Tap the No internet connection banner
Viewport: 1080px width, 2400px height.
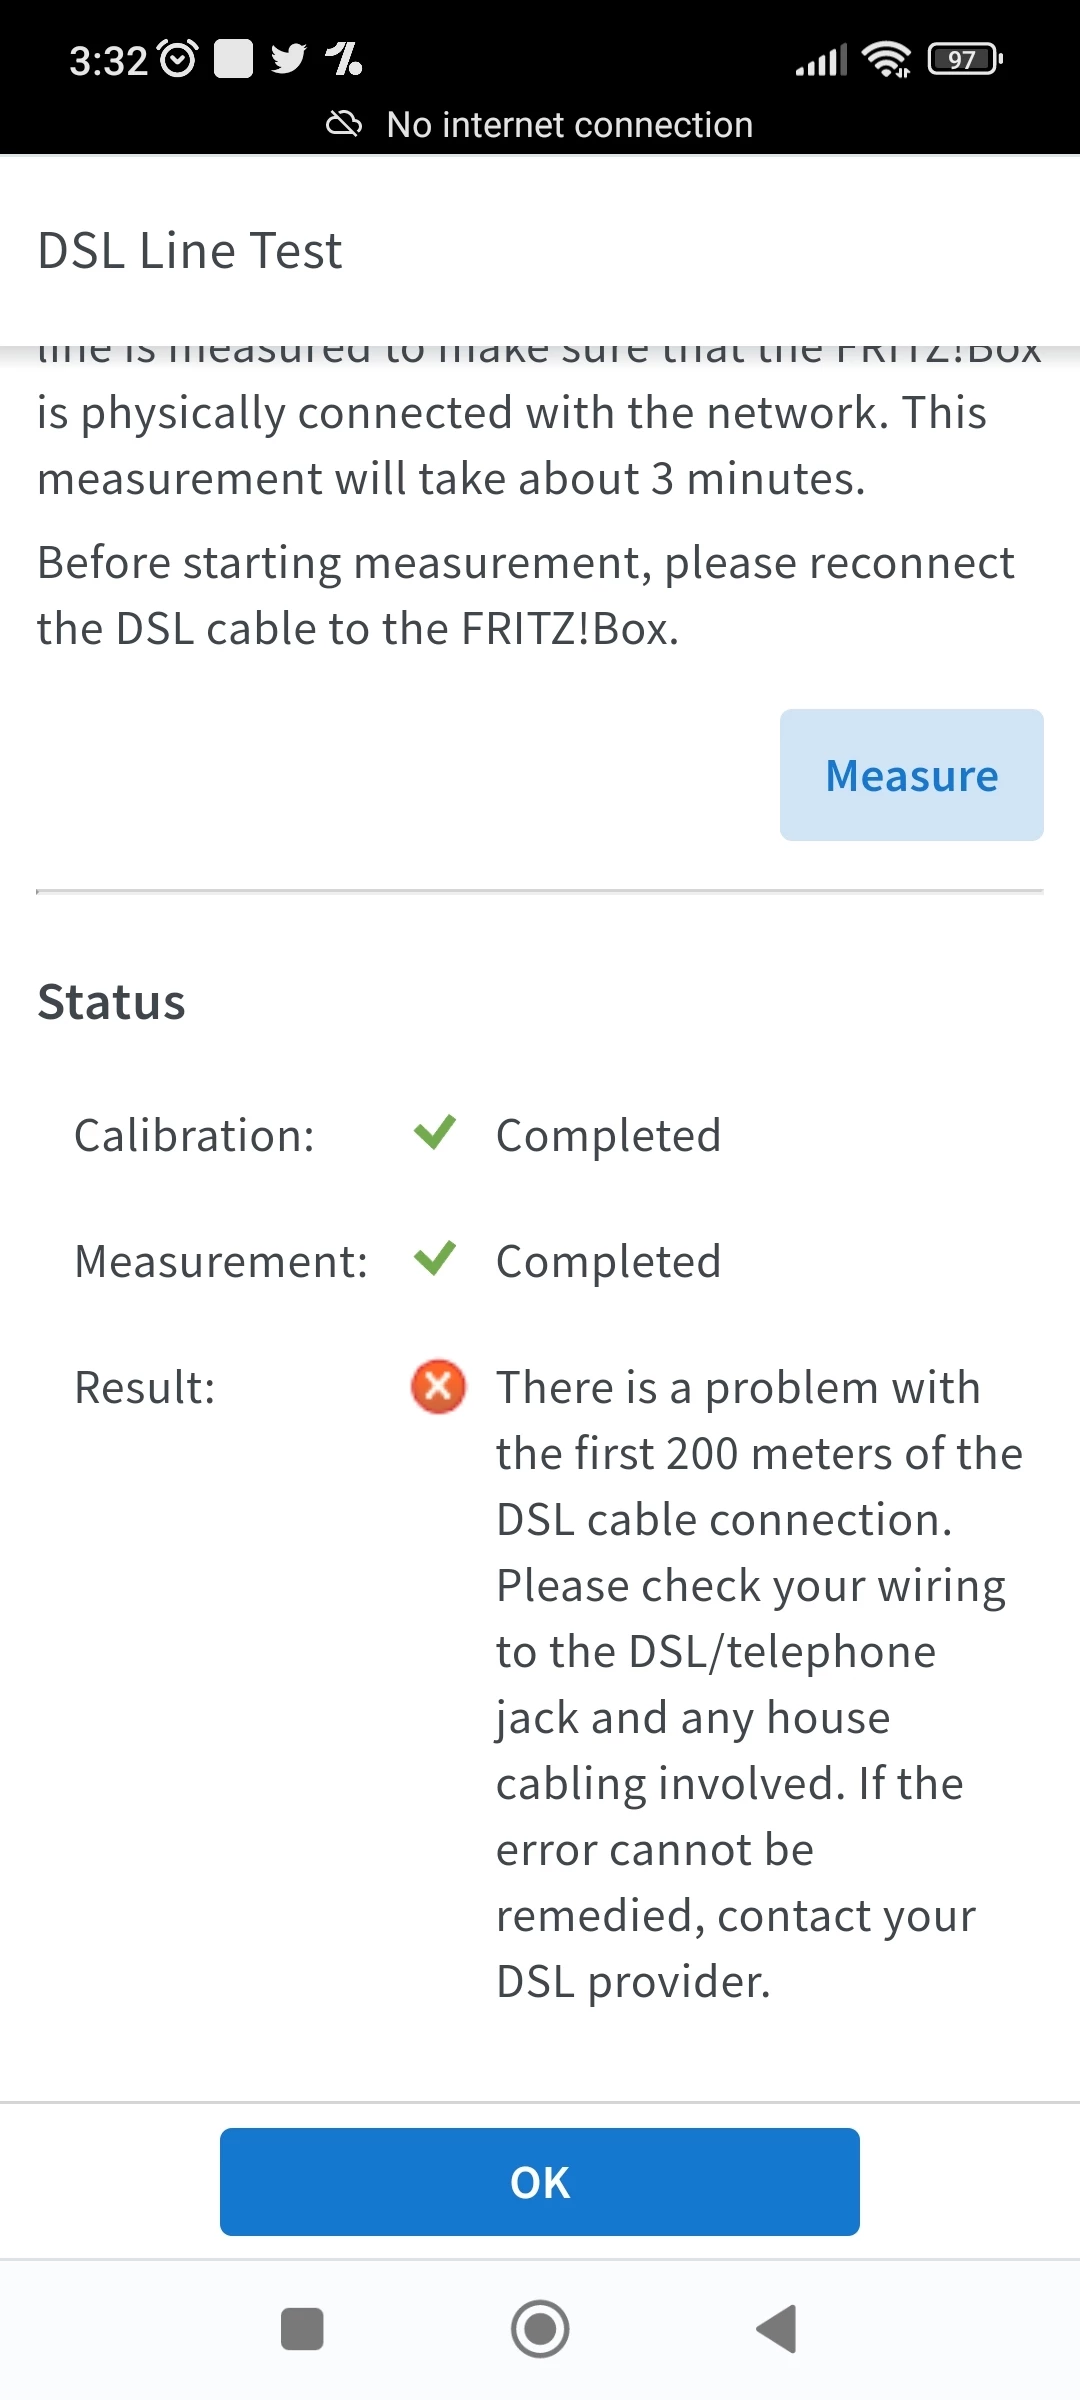pos(568,125)
